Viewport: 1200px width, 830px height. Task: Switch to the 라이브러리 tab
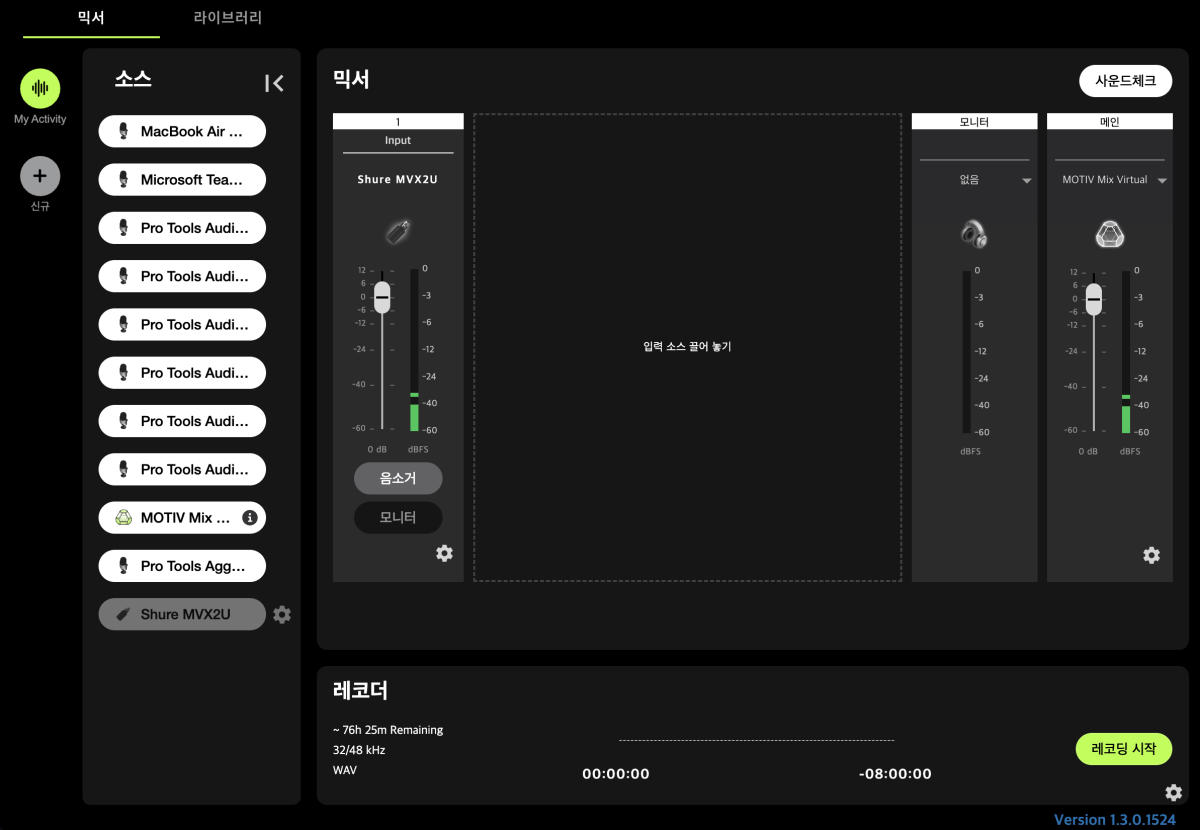228,18
